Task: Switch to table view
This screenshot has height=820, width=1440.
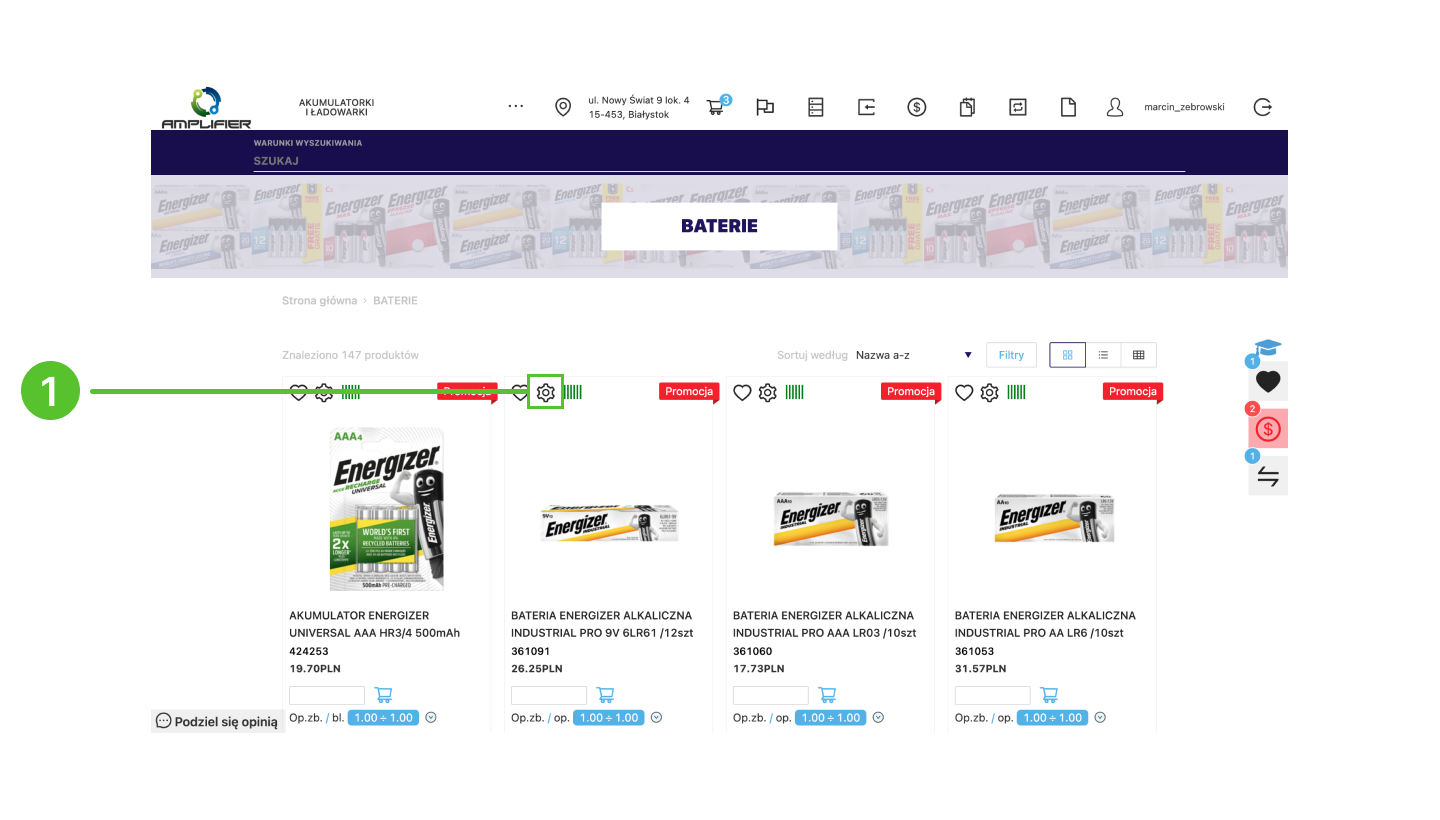Action: (1138, 355)
